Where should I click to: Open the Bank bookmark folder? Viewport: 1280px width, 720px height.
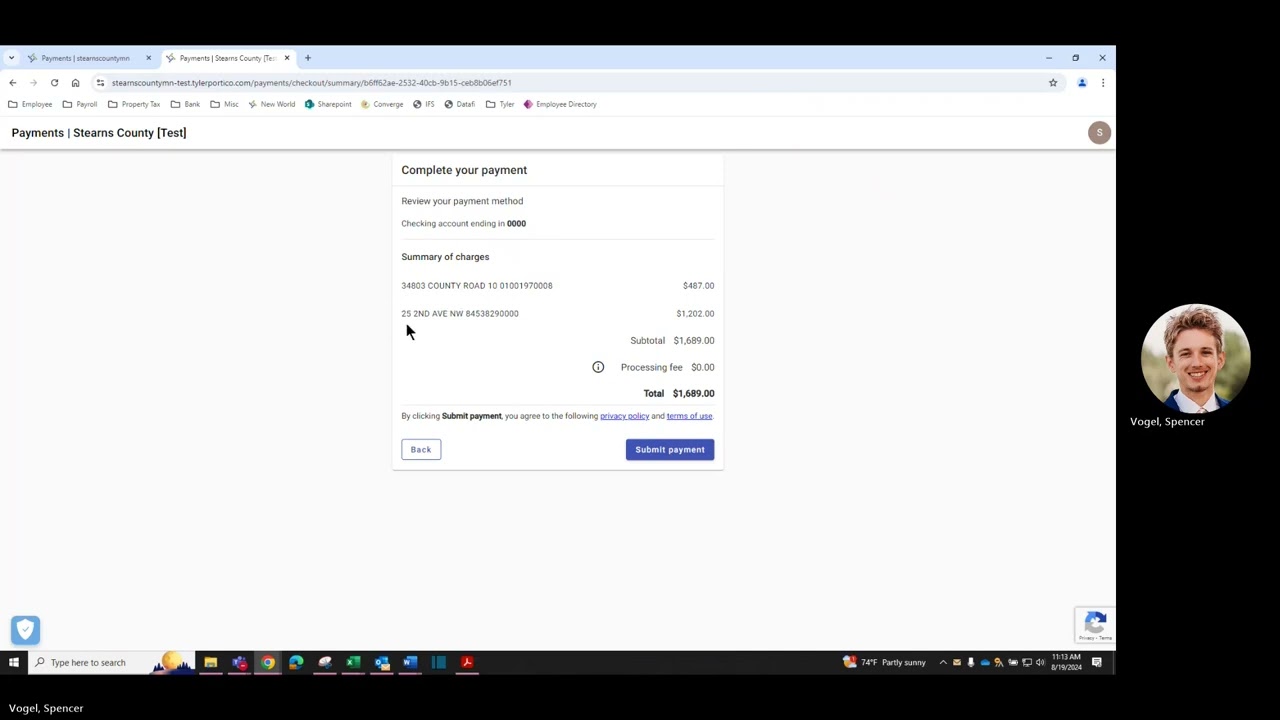(x=185, y=104)
